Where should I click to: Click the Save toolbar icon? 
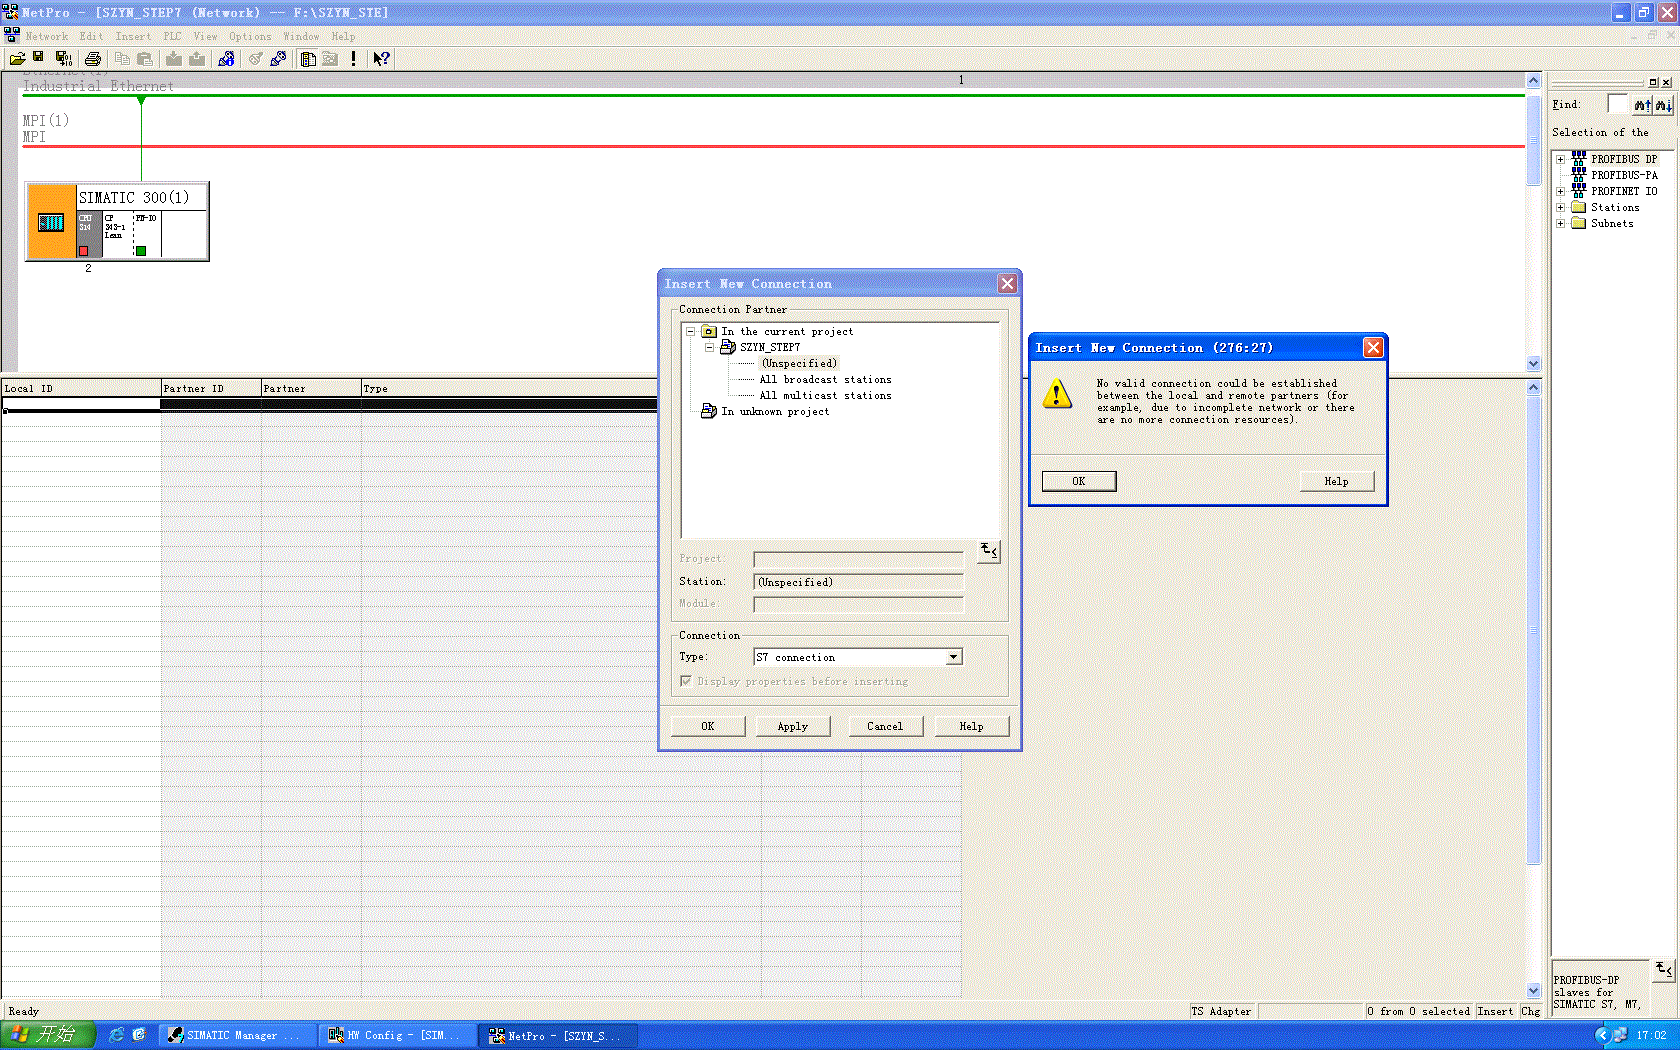pyautogui.click(x=39, y=59)
